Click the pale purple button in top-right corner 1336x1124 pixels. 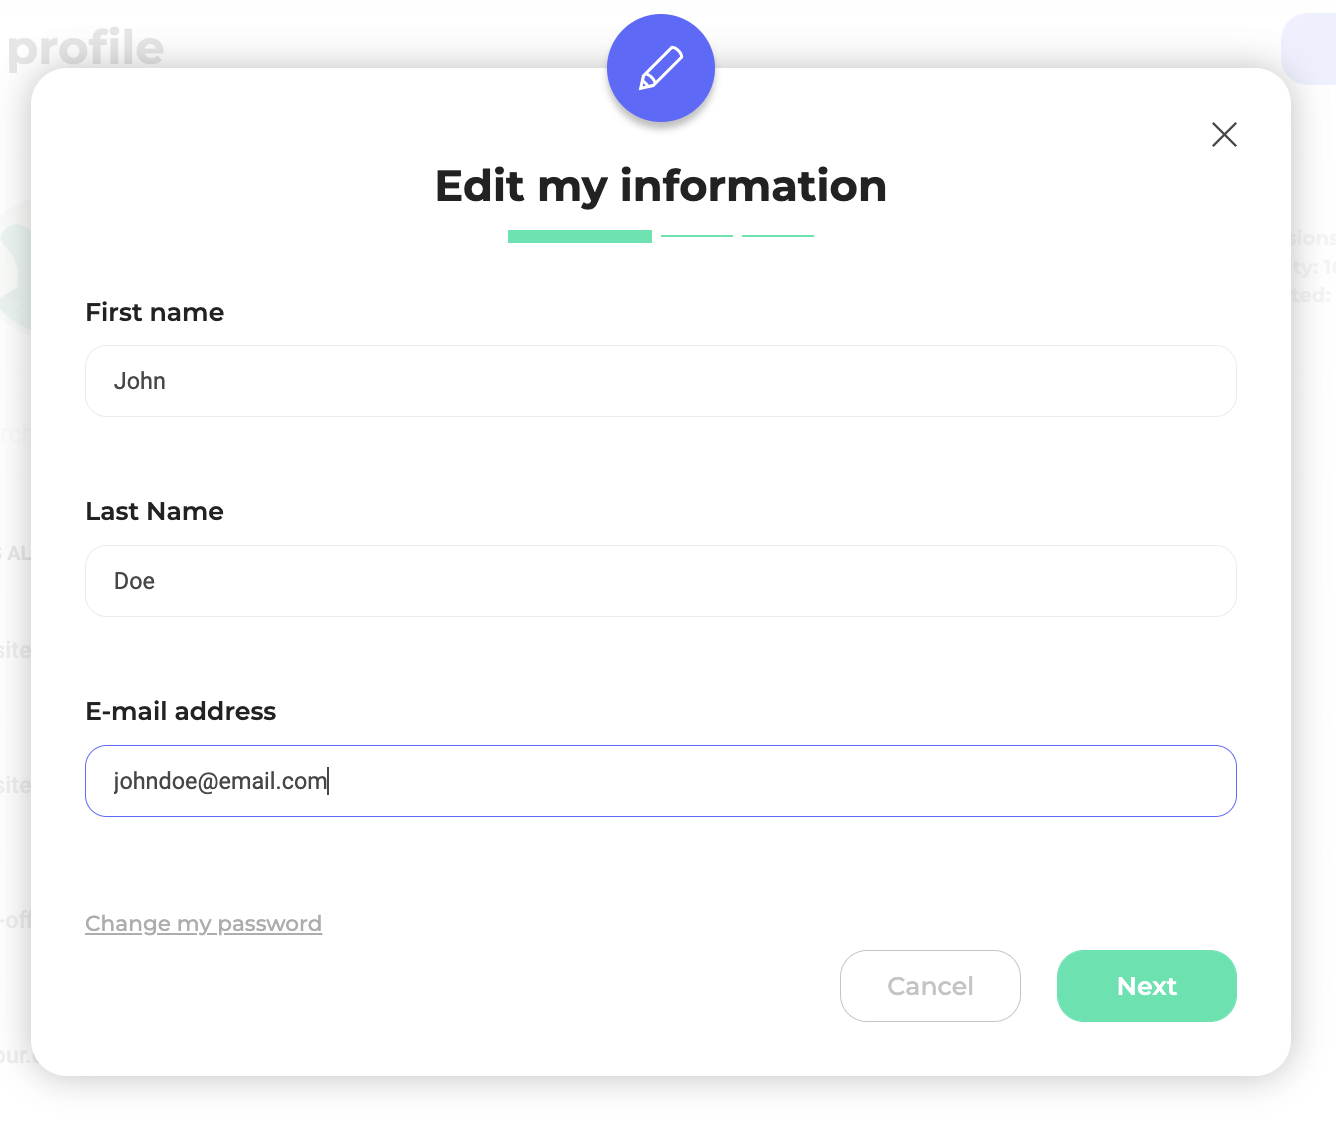tap(1310, 48)
